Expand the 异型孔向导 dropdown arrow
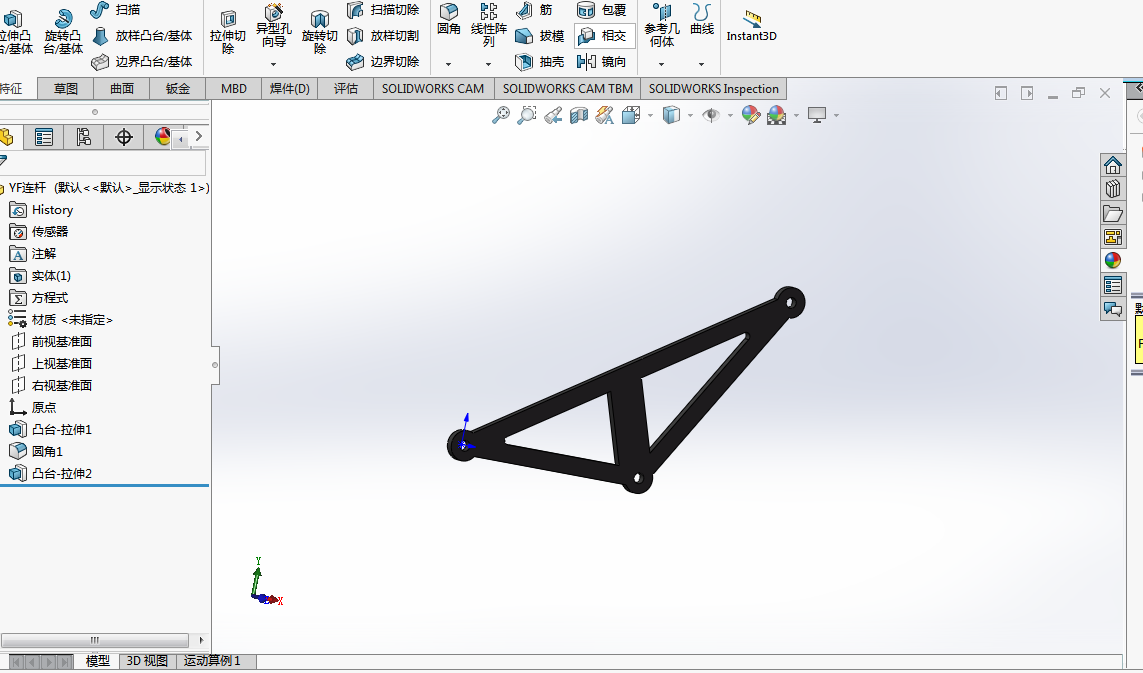1143x673 pixels. coord(273,65)
